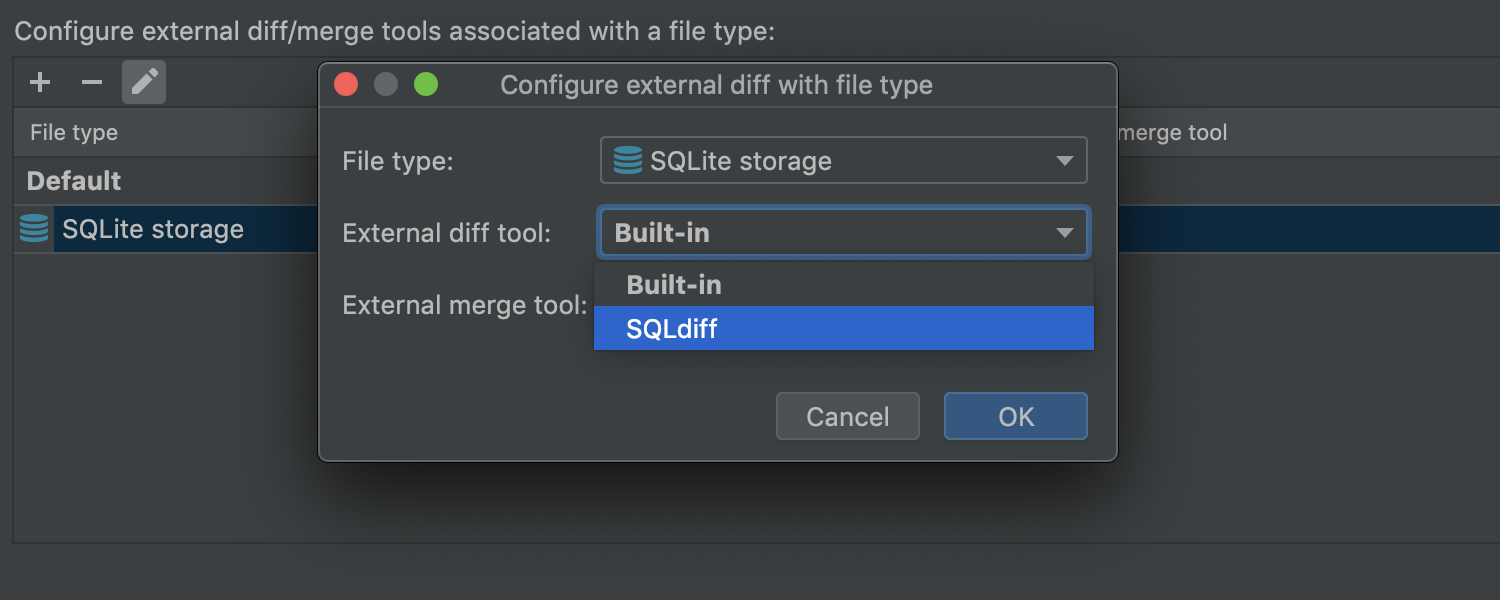Click the File type column header

click(74, 132)
